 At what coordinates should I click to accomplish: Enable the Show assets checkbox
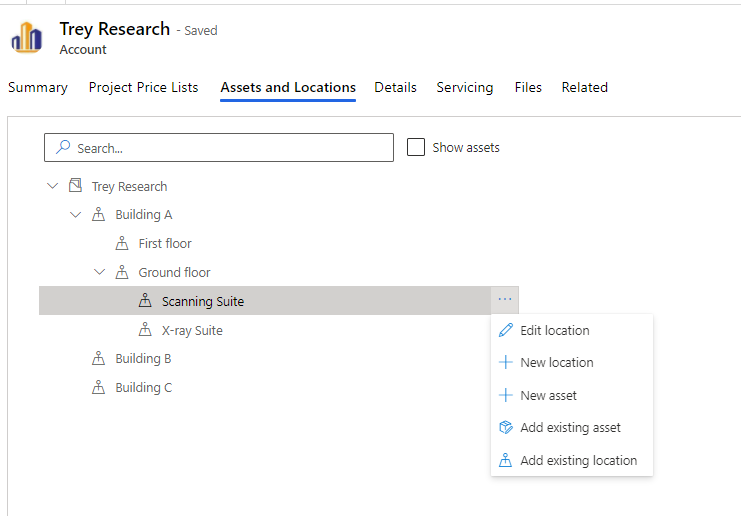(416, 147)
